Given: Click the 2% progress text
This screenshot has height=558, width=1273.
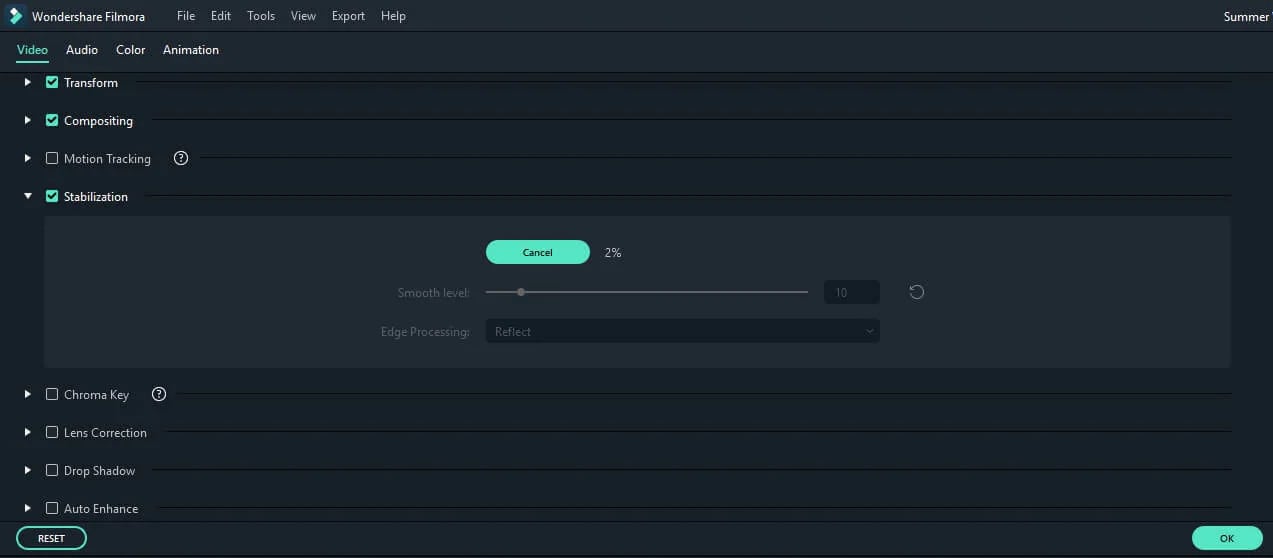Looking at the screenshot, I should 613,253.
